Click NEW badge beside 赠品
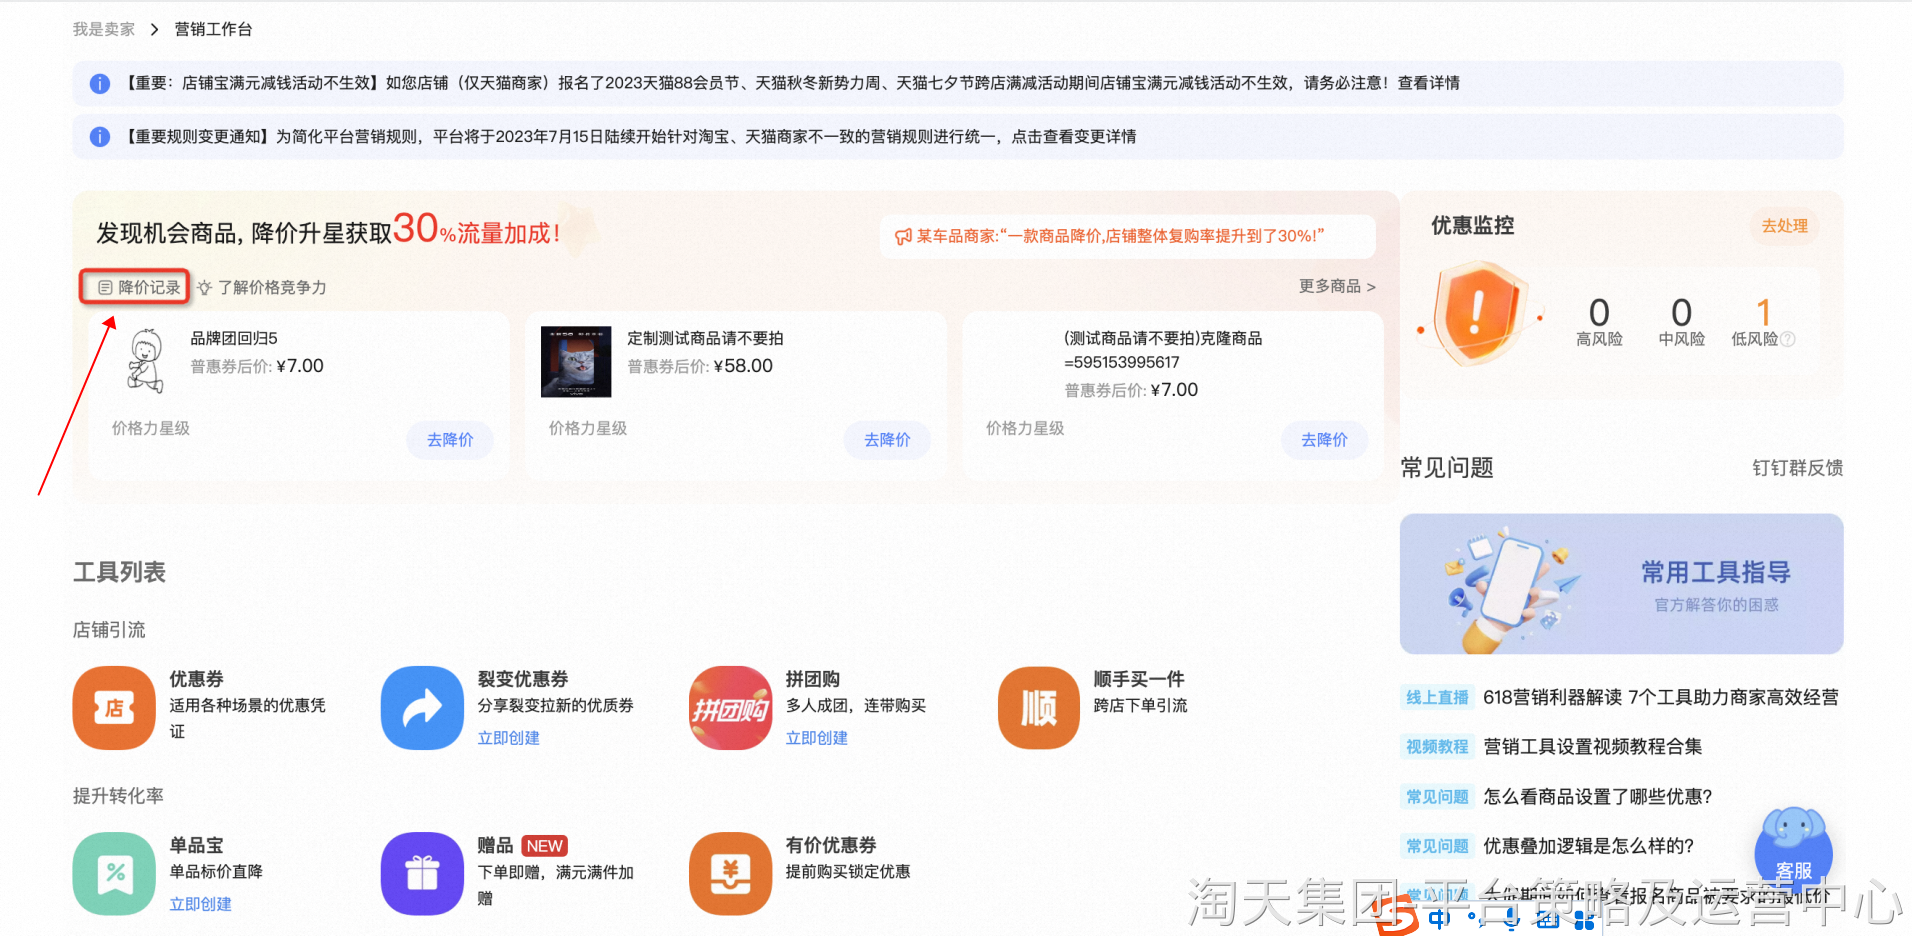This screenshot has height=936, width=1912. [545, 846]
